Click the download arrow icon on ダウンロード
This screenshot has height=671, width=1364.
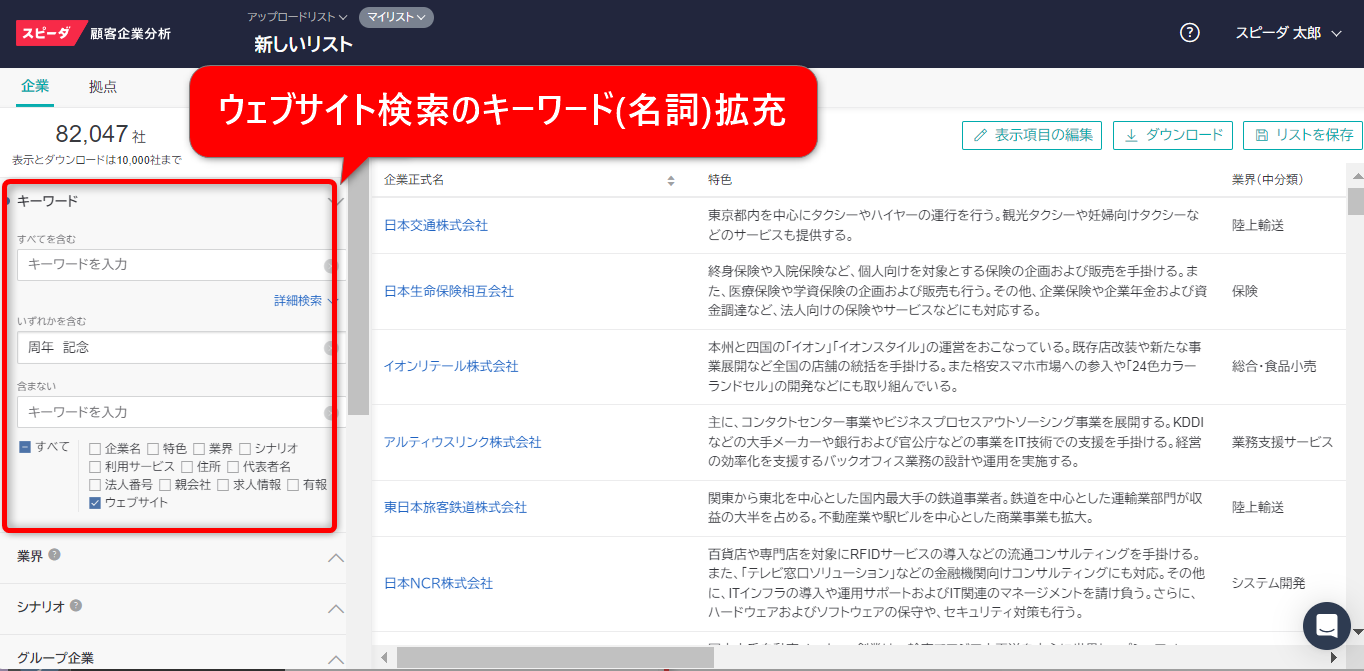(x=1132, y=135)
